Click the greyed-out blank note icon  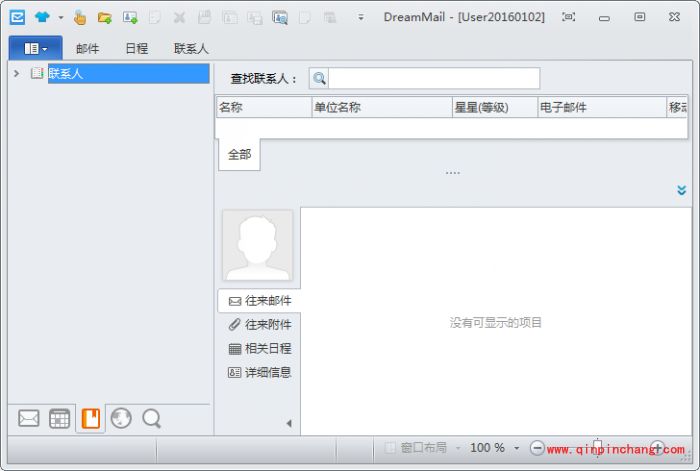(305, 18)
